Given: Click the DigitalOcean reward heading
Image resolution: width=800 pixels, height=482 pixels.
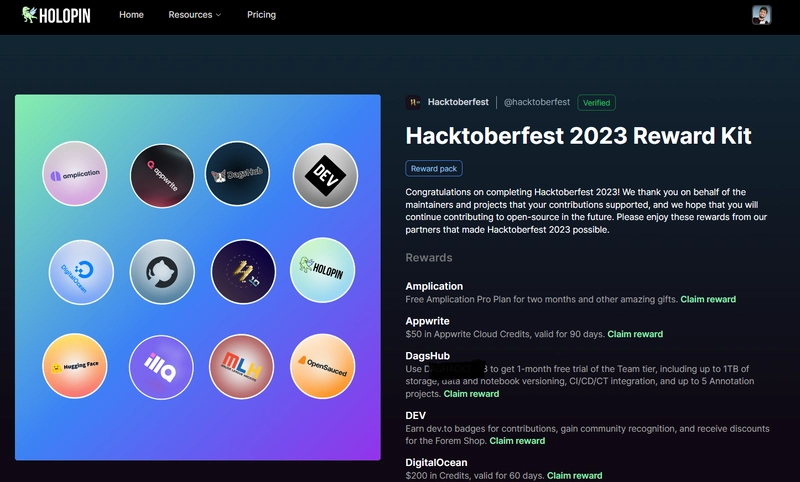Looking at the screenshot, I should click(x=436, y=463).
